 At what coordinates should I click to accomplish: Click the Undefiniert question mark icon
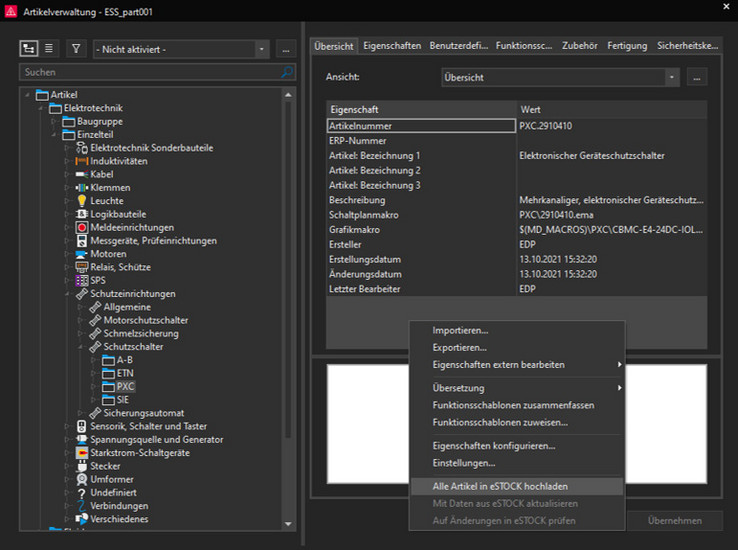(82, 493)
